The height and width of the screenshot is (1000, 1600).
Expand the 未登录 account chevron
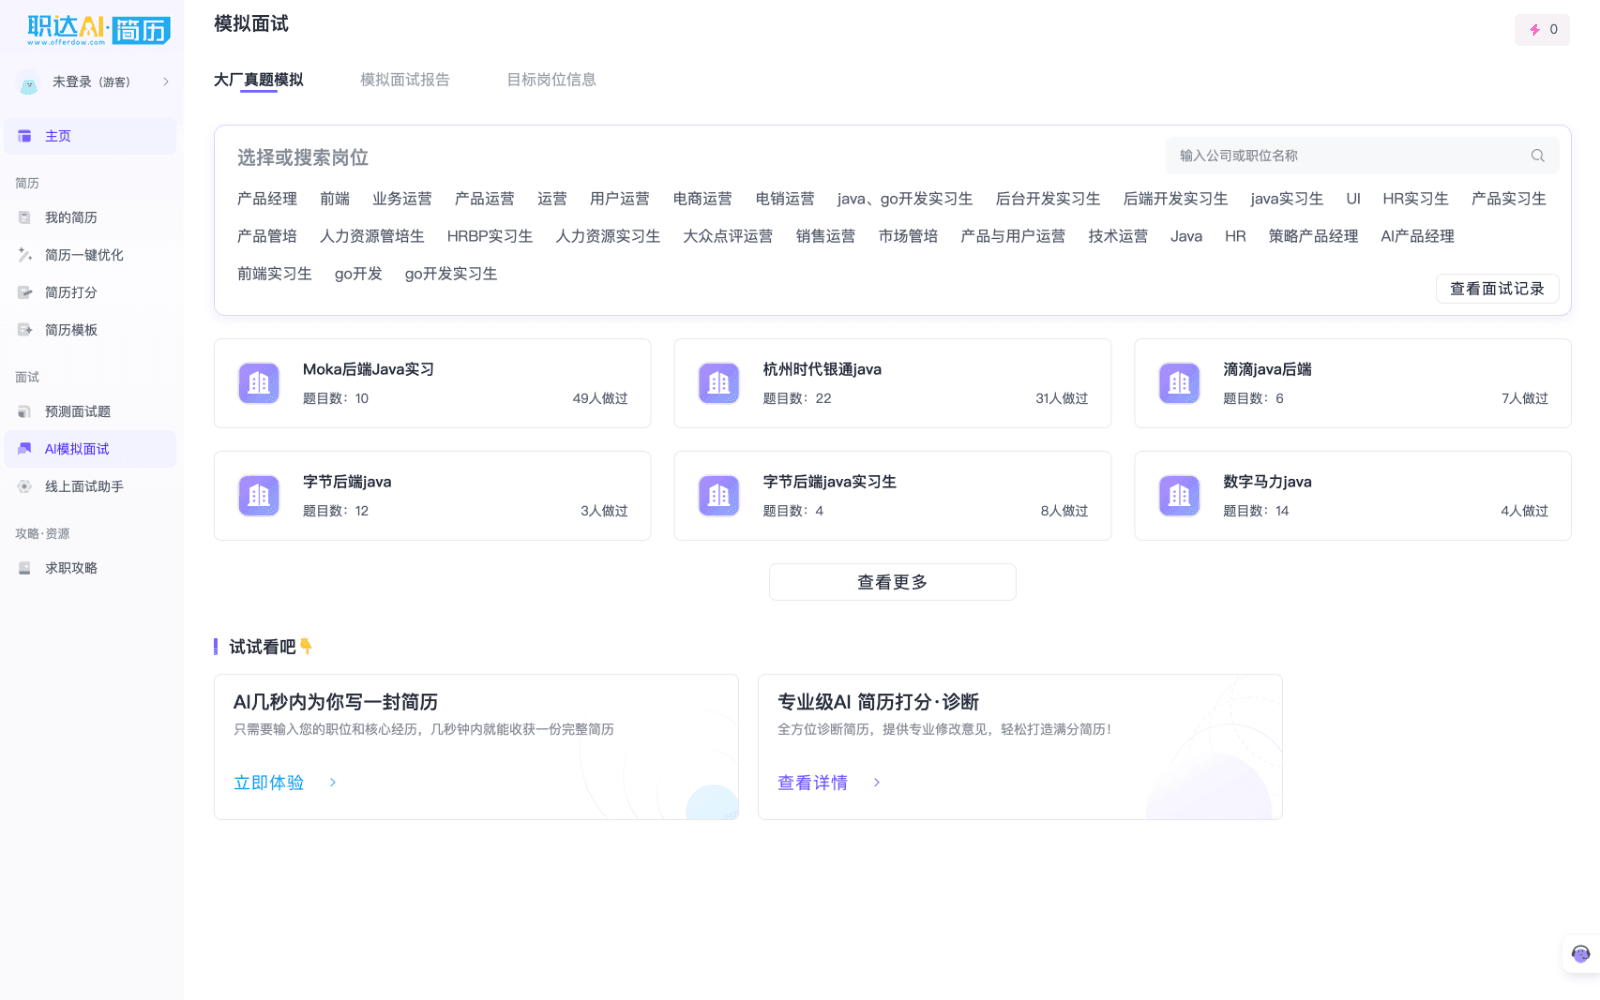click(166, 82)
